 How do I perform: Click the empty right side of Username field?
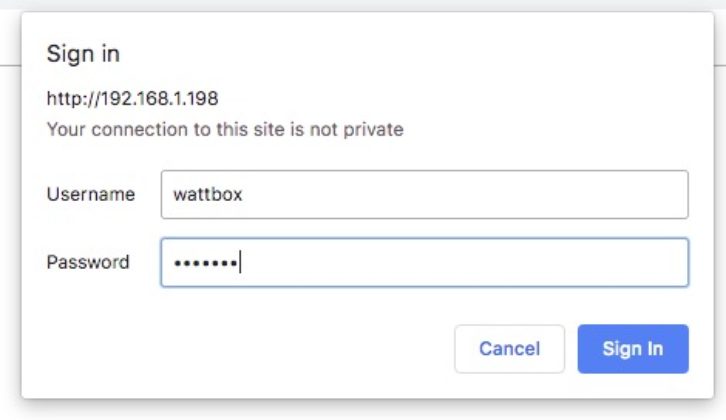pos(463,194)
